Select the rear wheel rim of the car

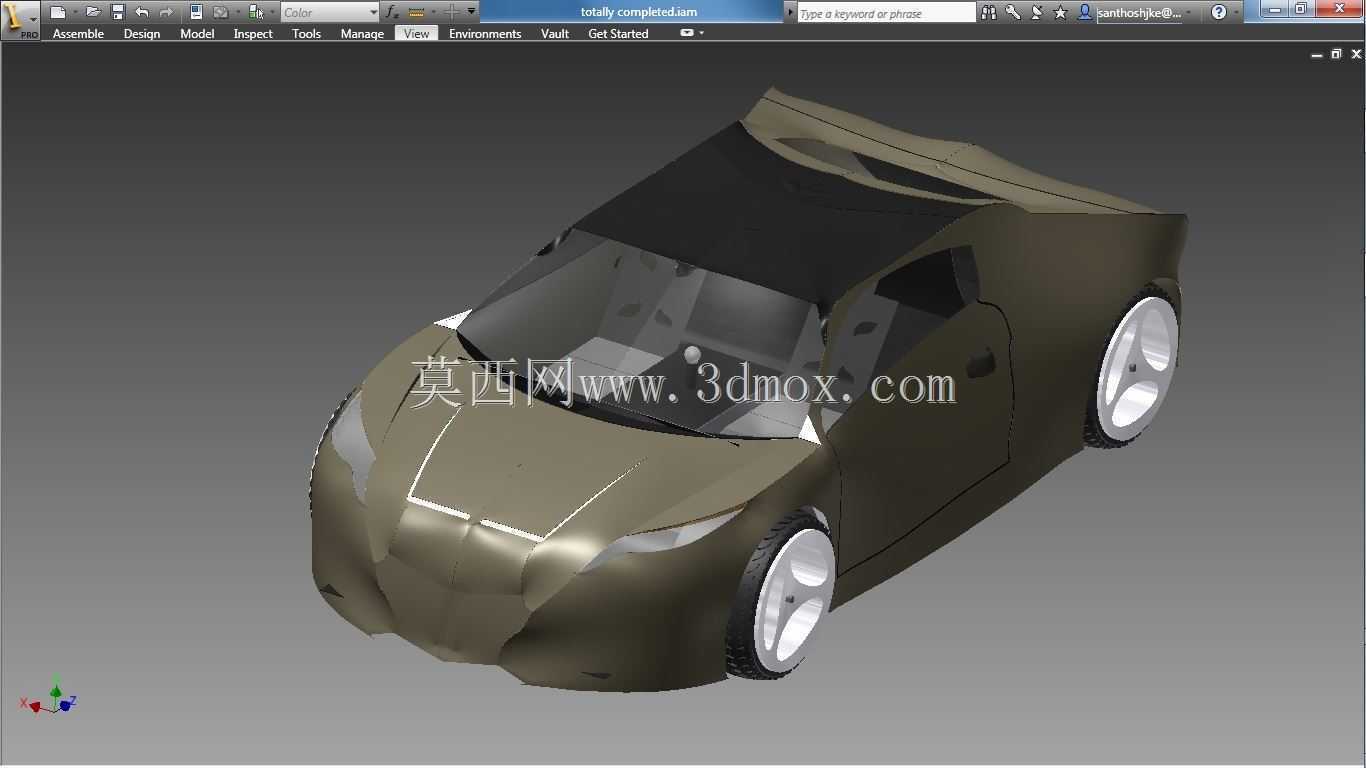(1137, 367)
